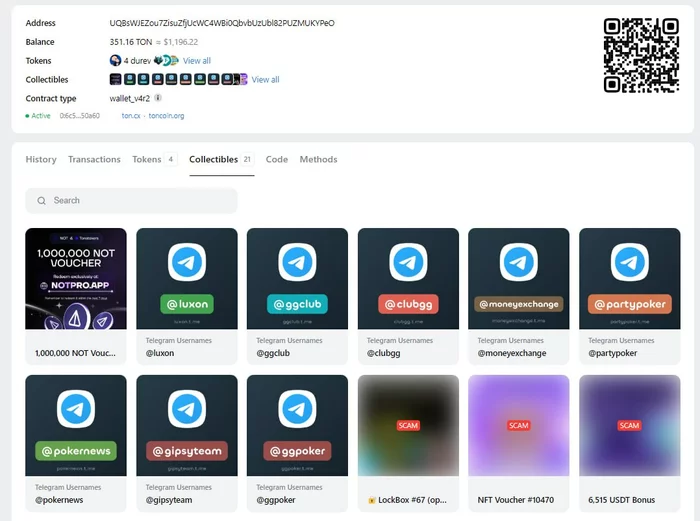
Task: Select the Collectibles tab
Action: 221,159
